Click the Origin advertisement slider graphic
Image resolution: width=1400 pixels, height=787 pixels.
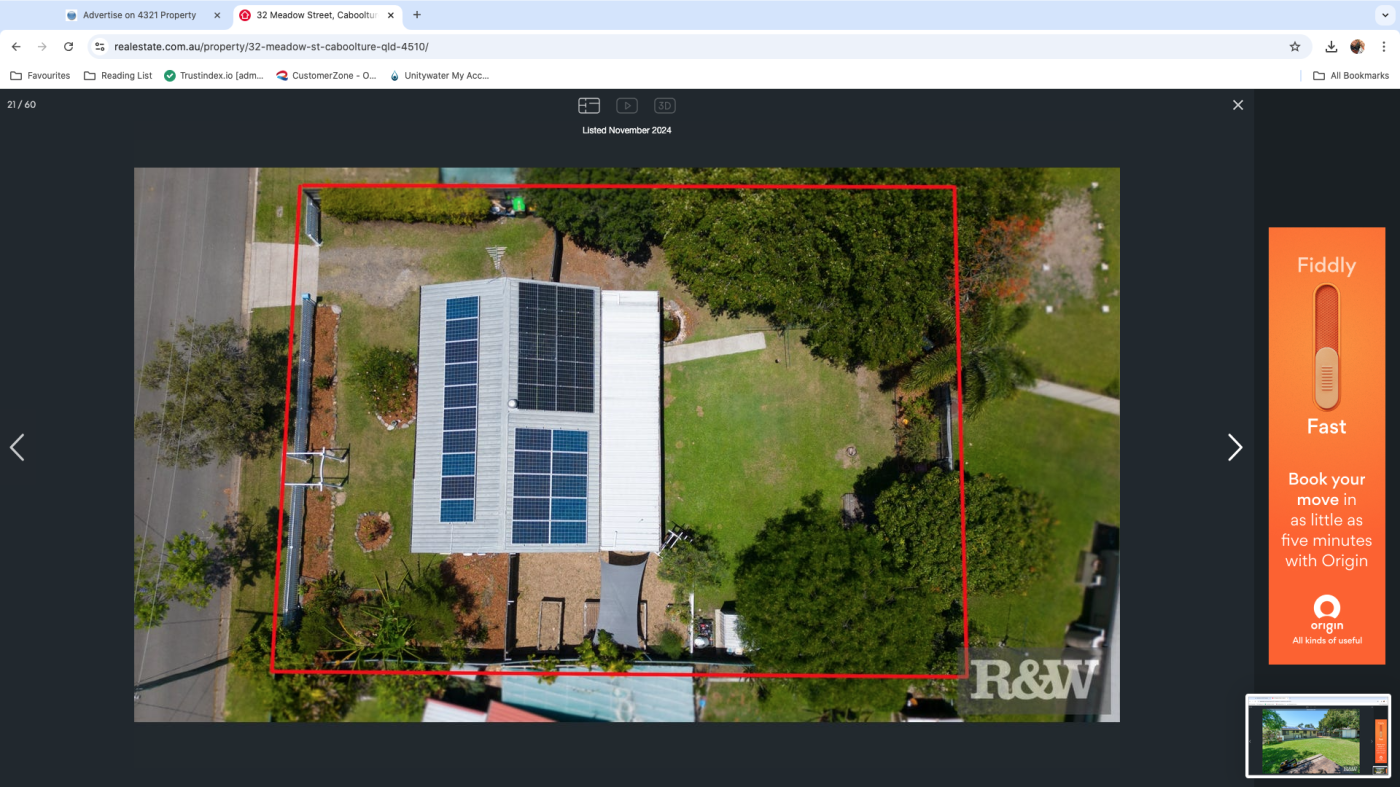tap(1326, 347)
